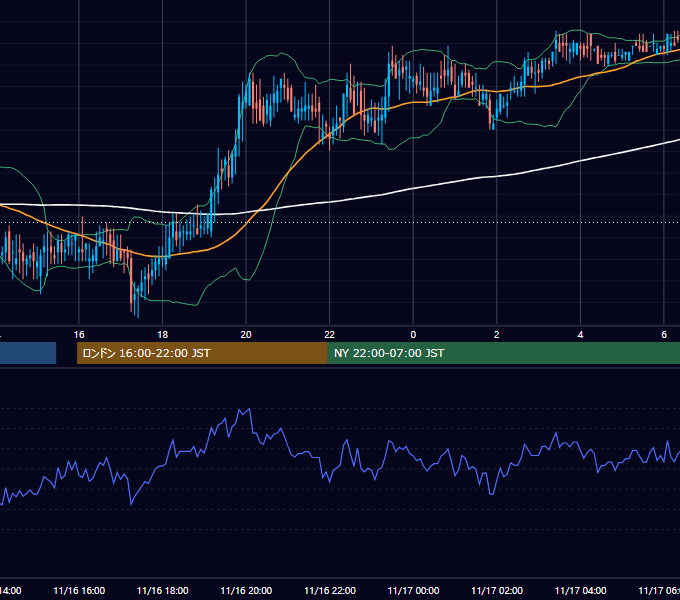Click the NY 22:00-07:00 JST session bar
This screenshot has width=680, height=600.
pos(503,353)
